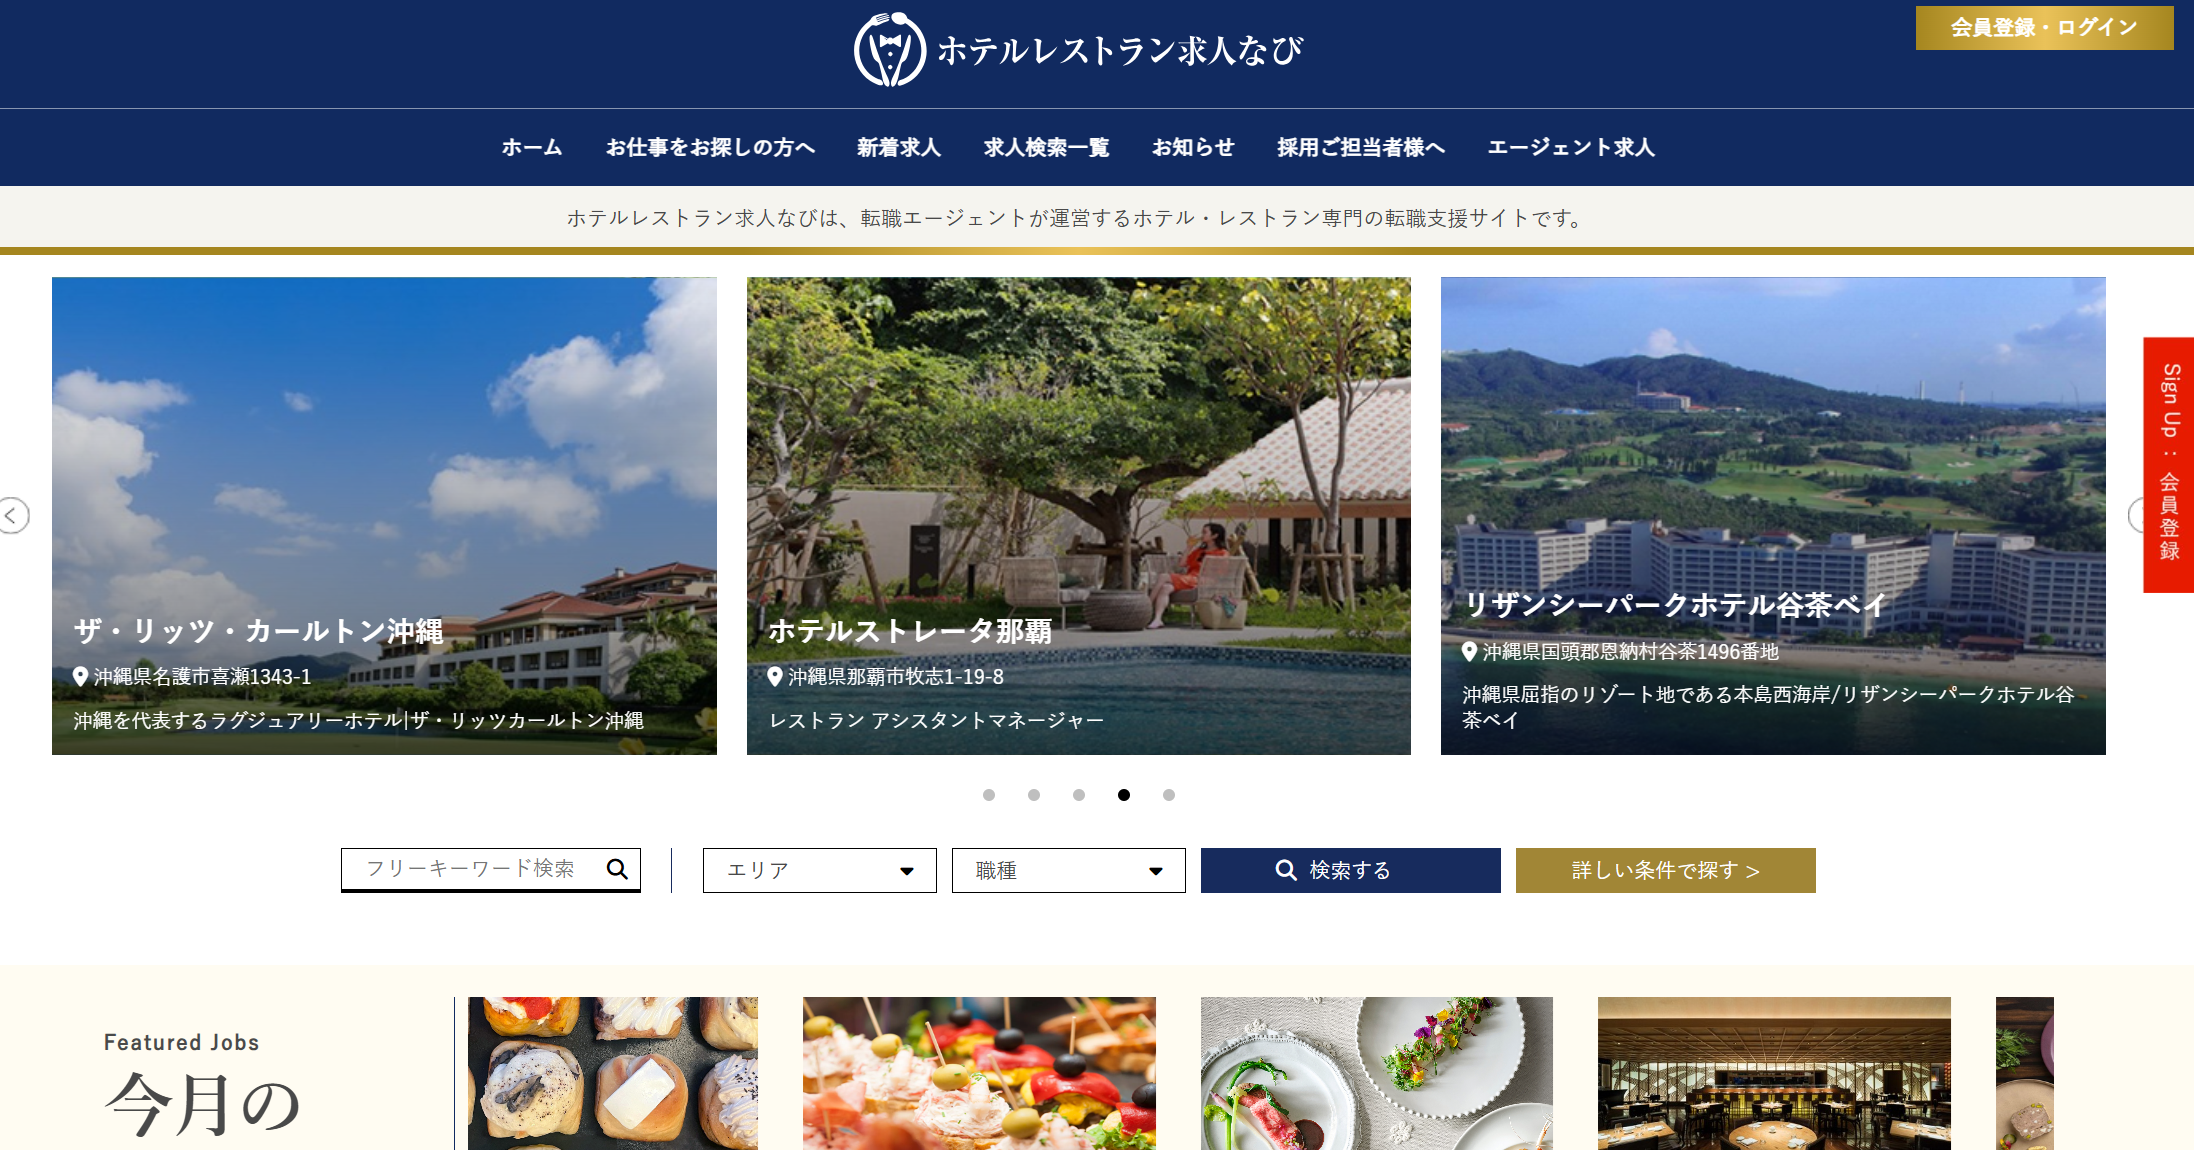Click next slide arrow on carousel
Screen dimensions: 2194x1150
pyautogui.click(x=2137, y=516)
